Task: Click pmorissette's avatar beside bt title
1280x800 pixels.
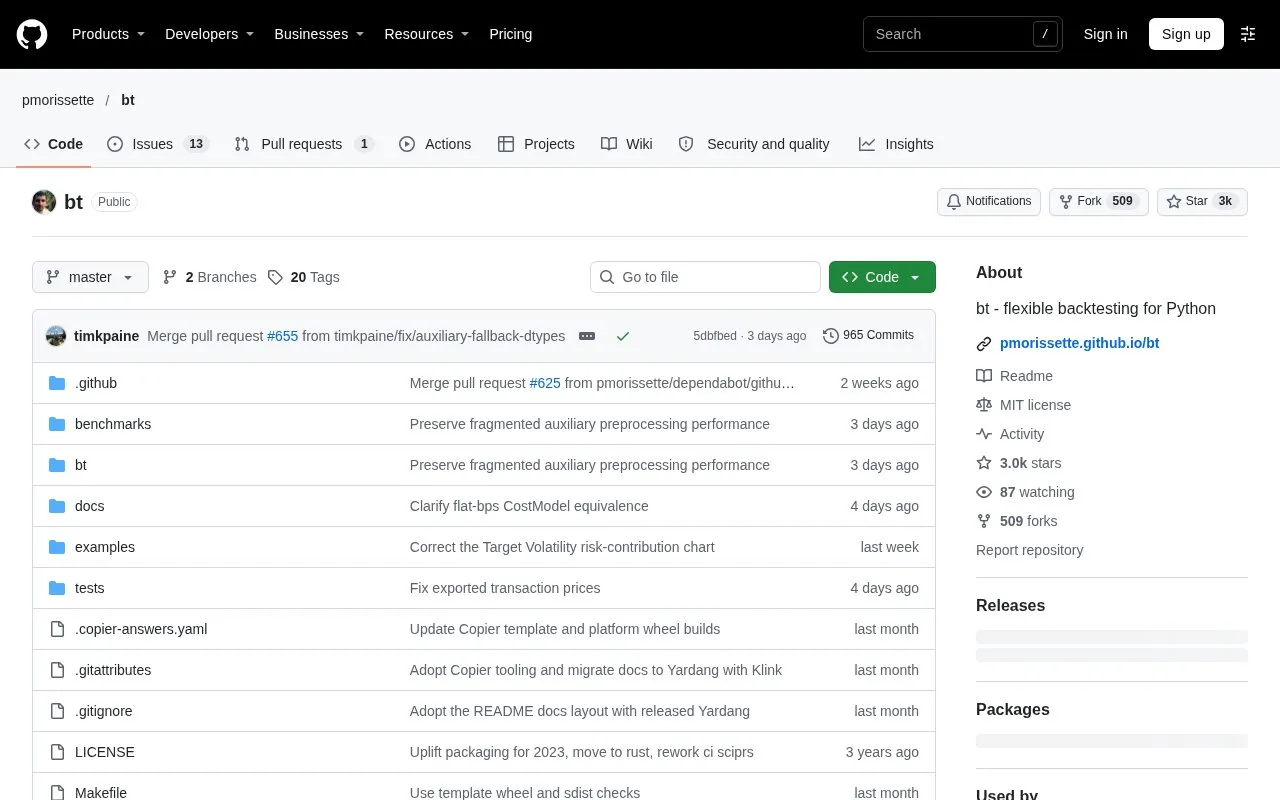Action: tap(44, 202)
